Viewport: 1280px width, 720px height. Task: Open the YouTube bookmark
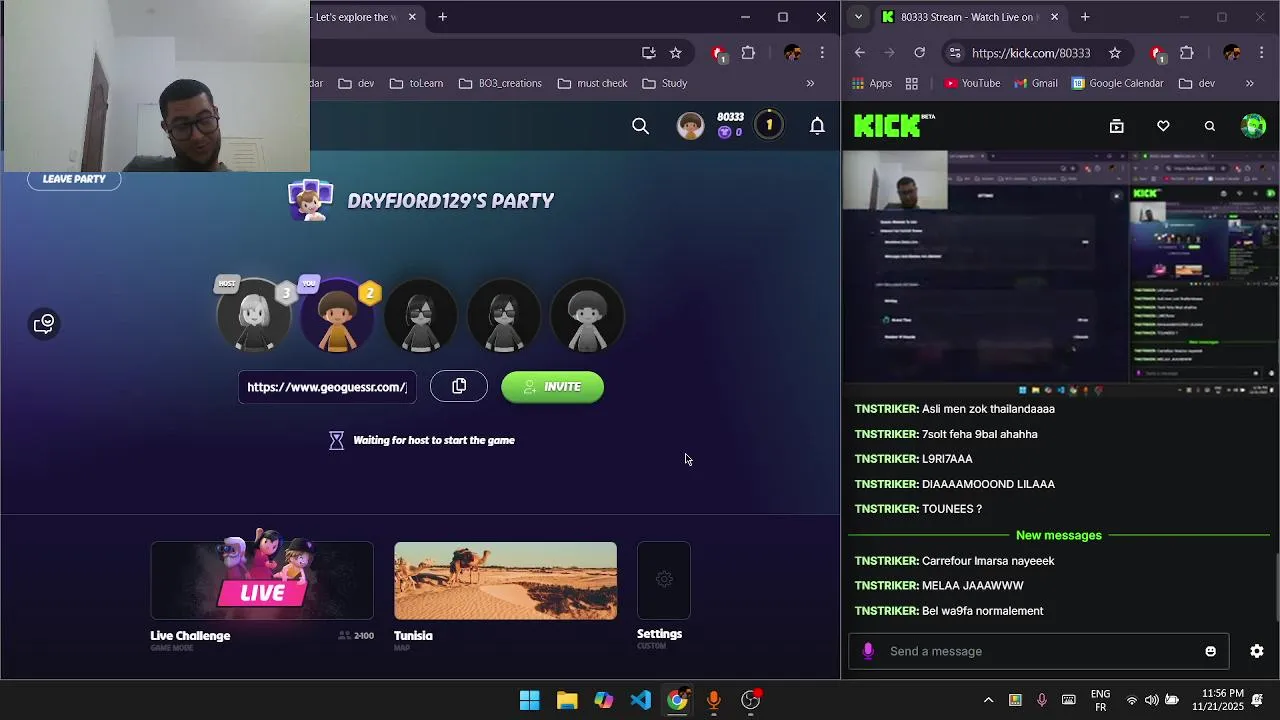pos(972,83)
